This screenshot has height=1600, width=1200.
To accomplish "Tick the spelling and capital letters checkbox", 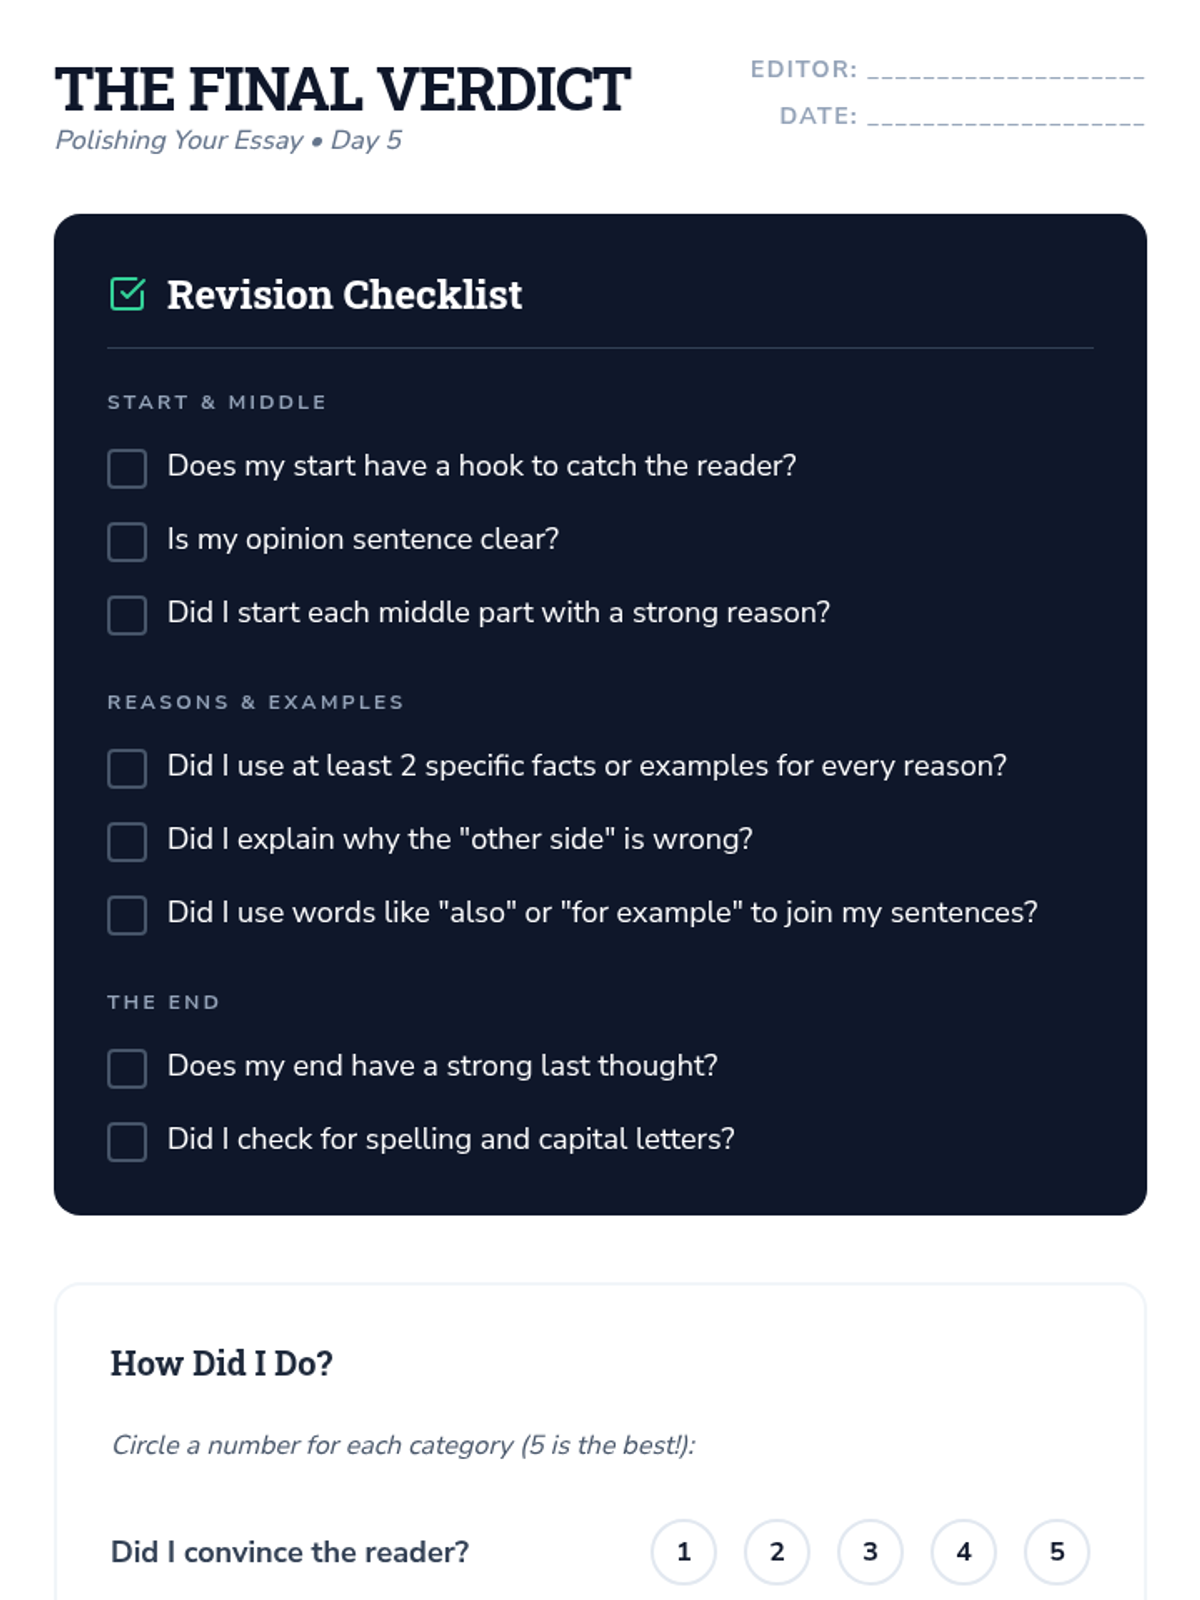I will 127,1141.
